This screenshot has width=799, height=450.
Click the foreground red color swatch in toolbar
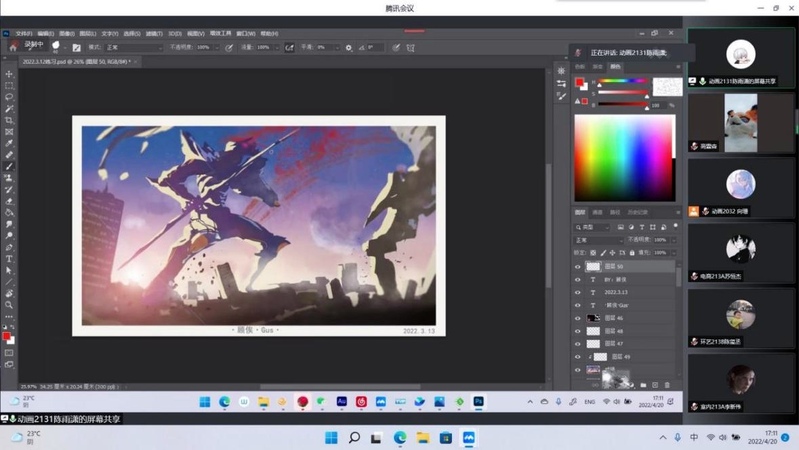pyautogui.click(x=6, y=336)
